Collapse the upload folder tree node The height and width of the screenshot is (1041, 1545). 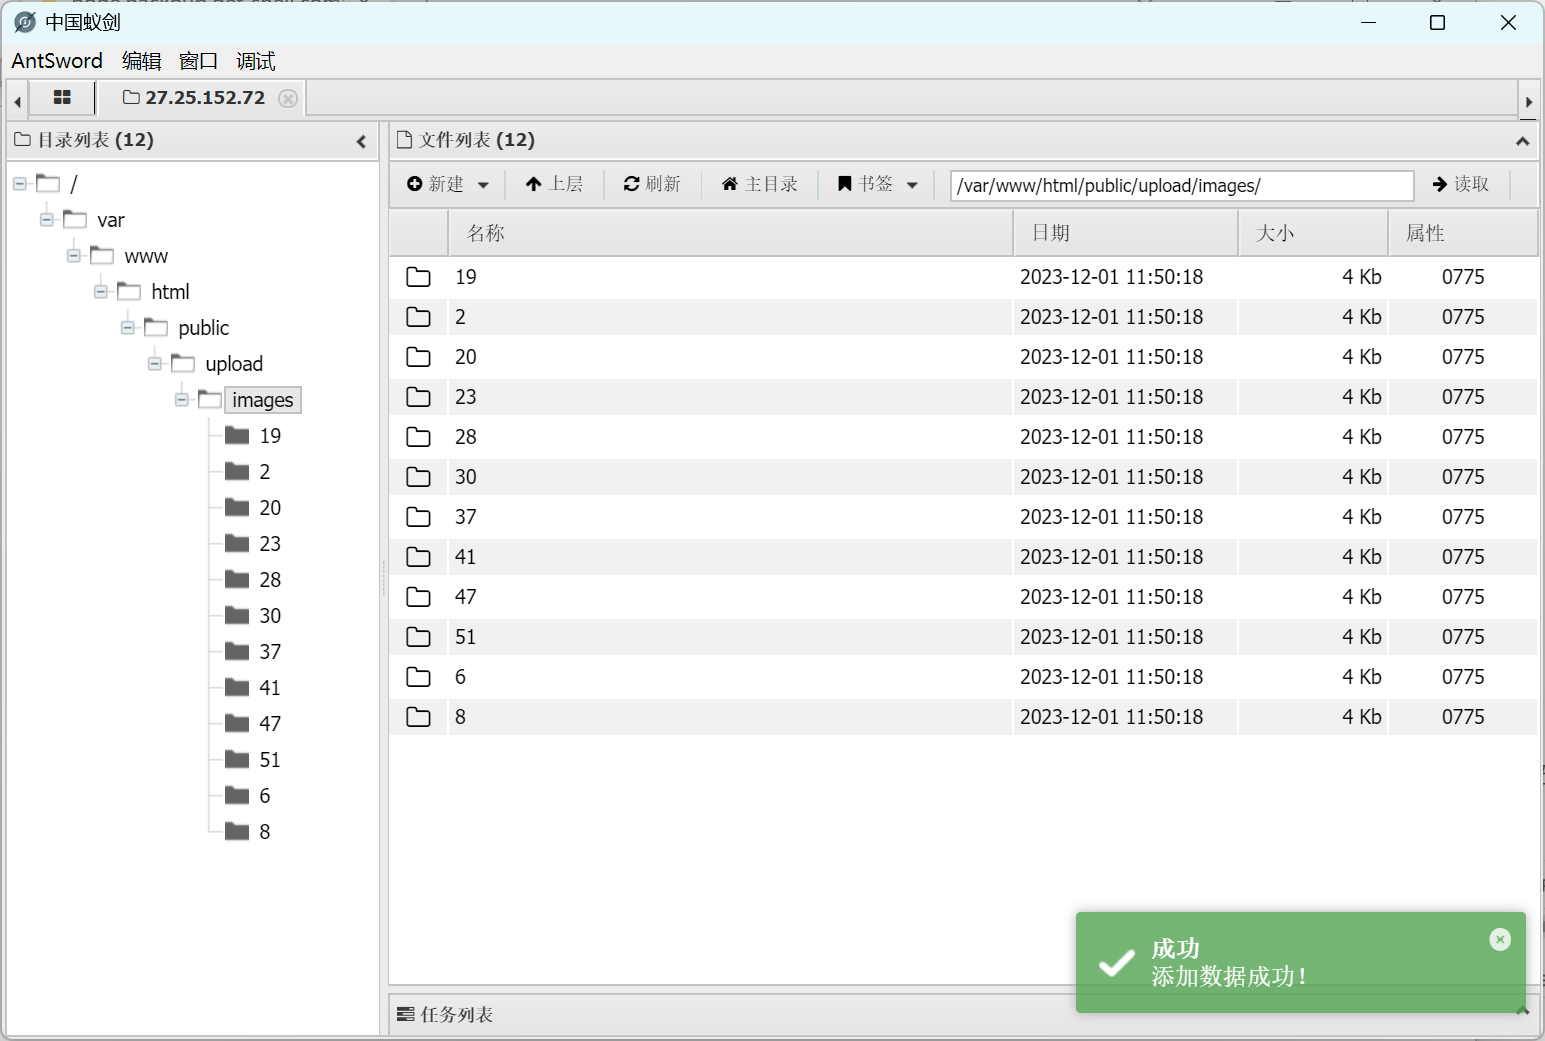[x=155, y=364]
